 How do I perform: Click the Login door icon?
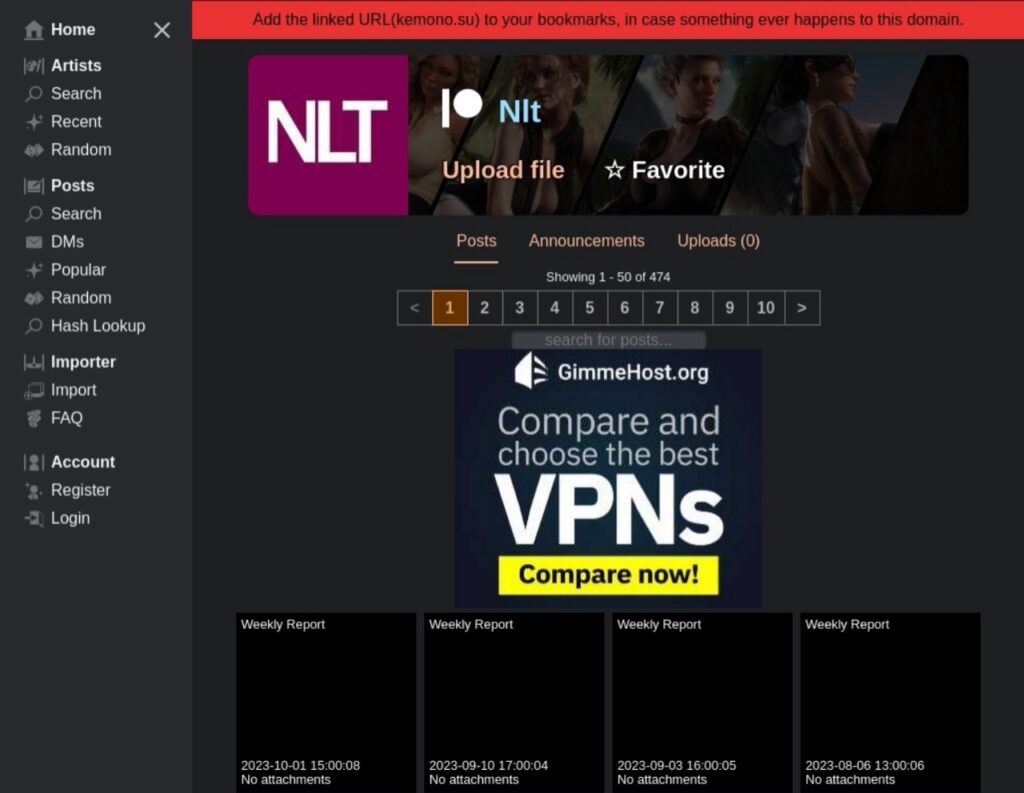point(33,519)
